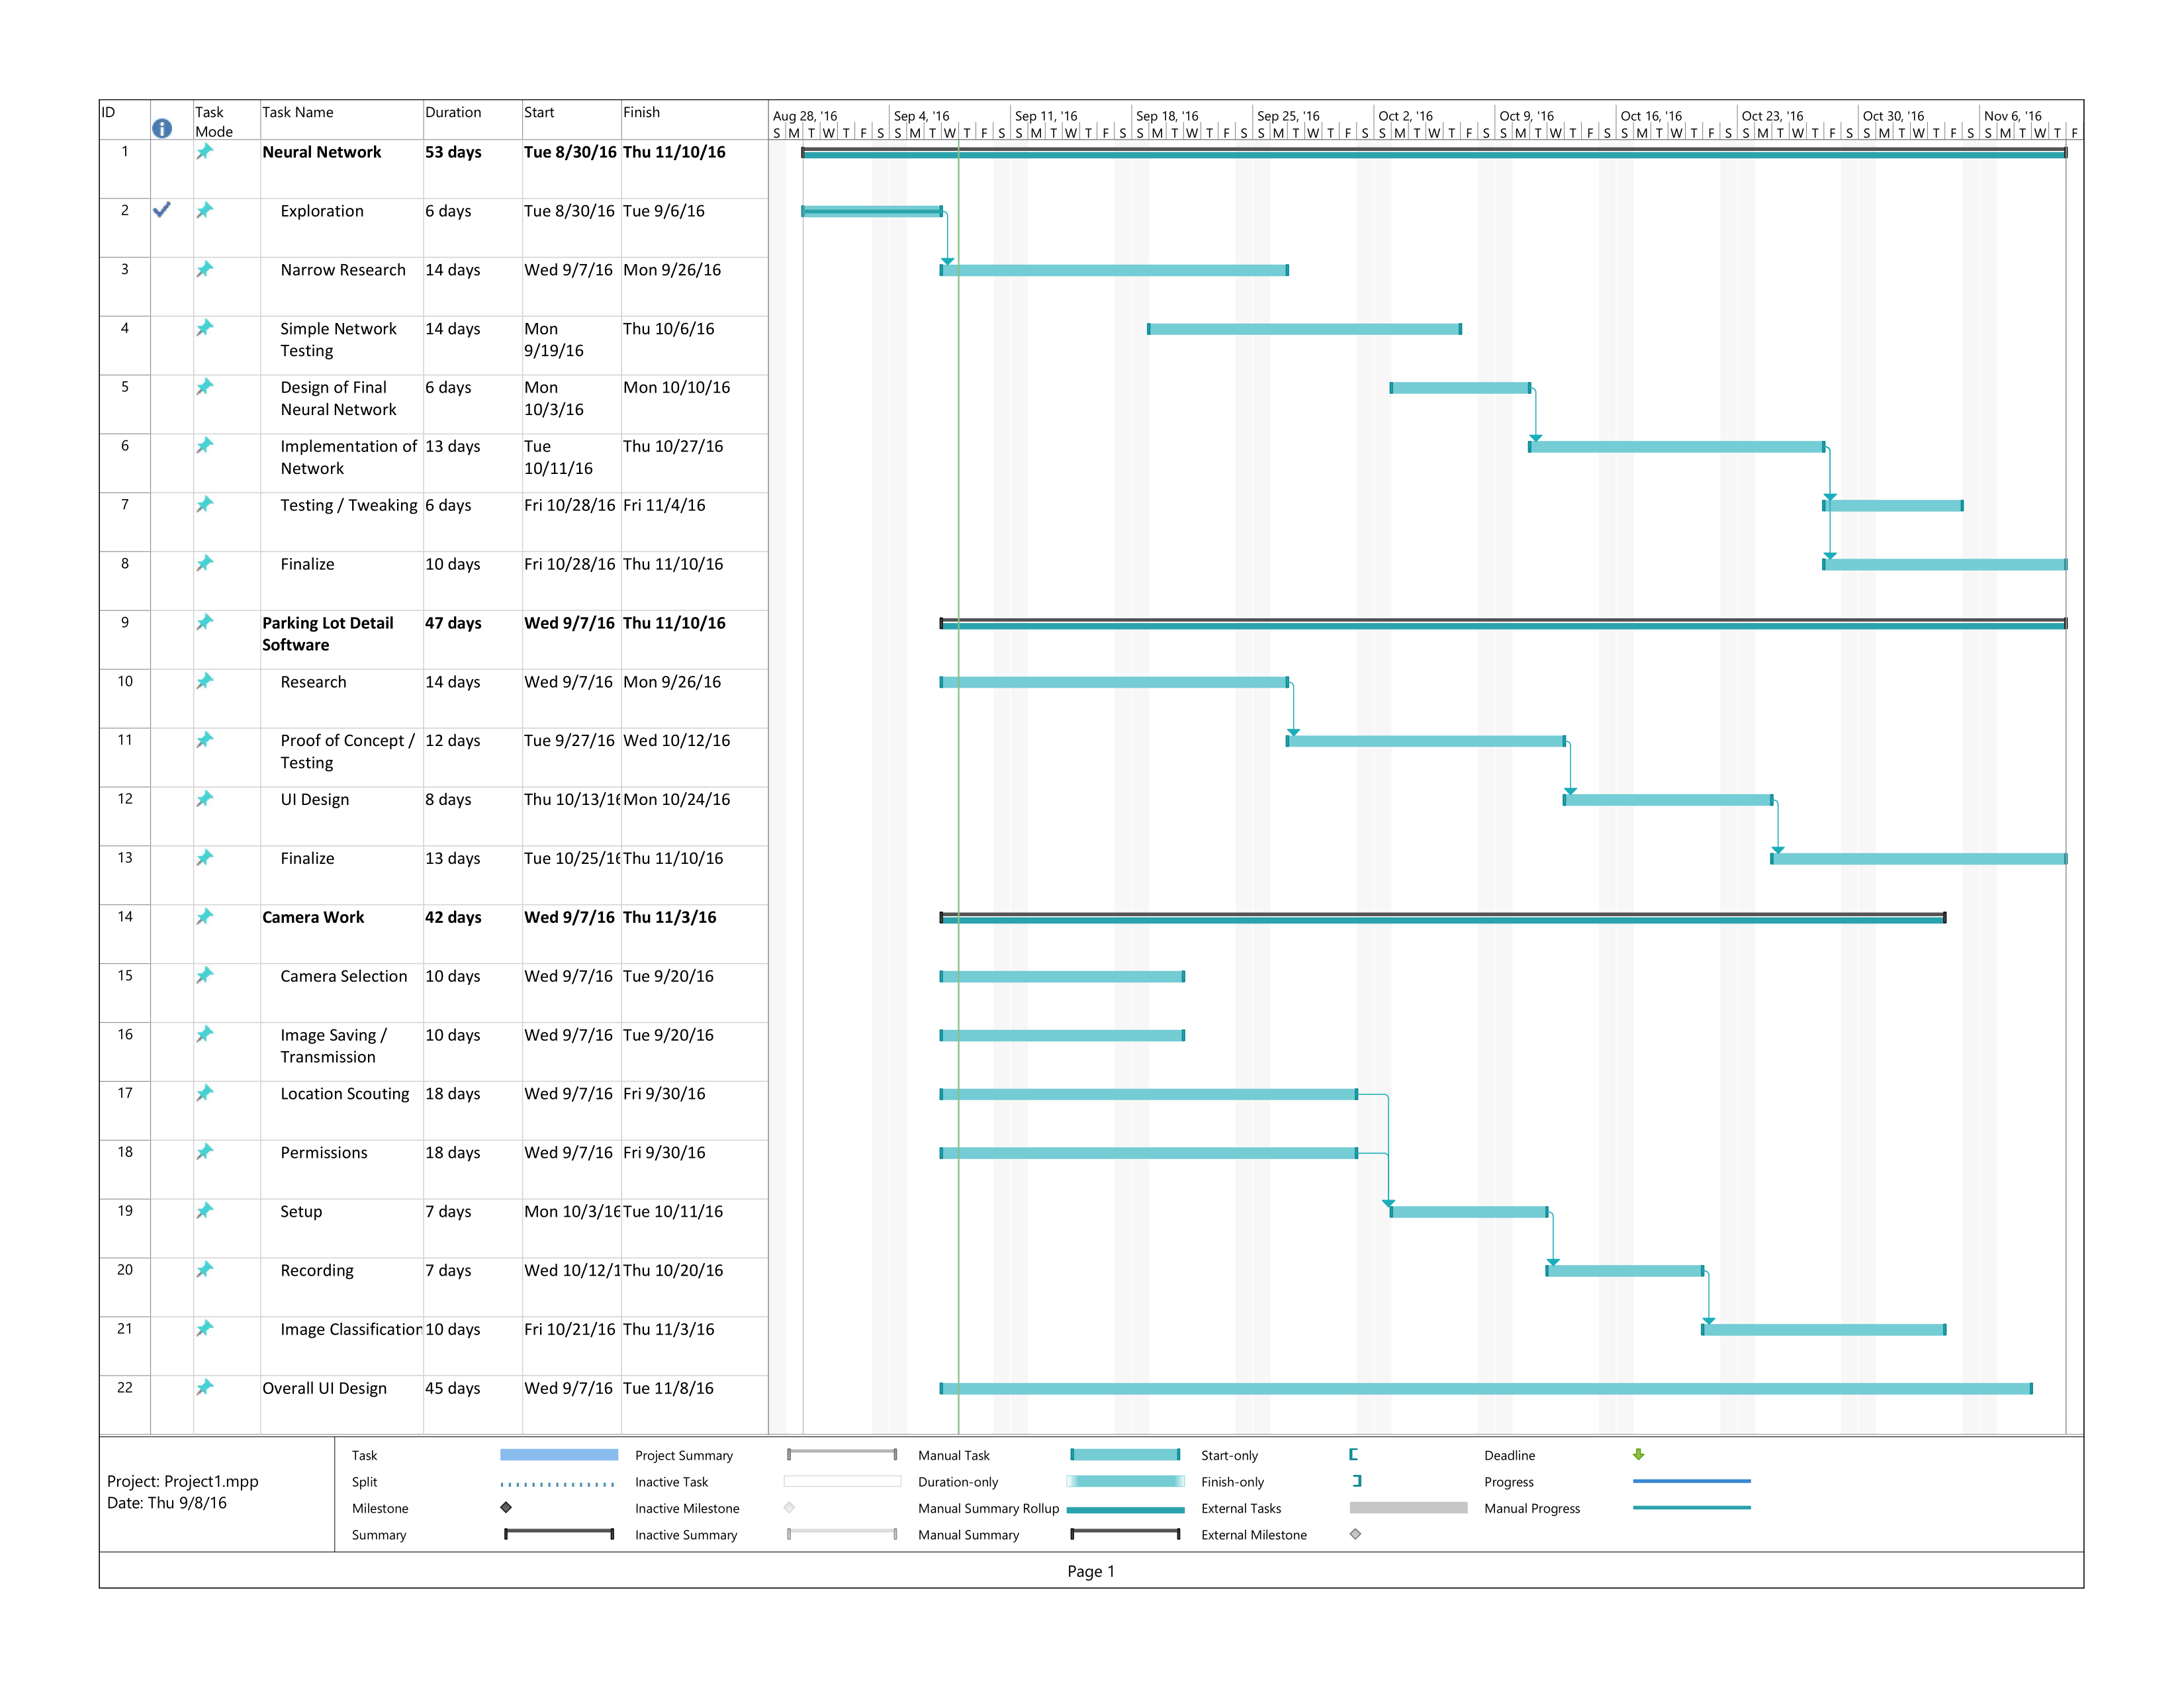This screenshot has height=1688, width=2184.
Task: Click the task mode pin icon for Narrow Research
Action: [x=205, y=269]
